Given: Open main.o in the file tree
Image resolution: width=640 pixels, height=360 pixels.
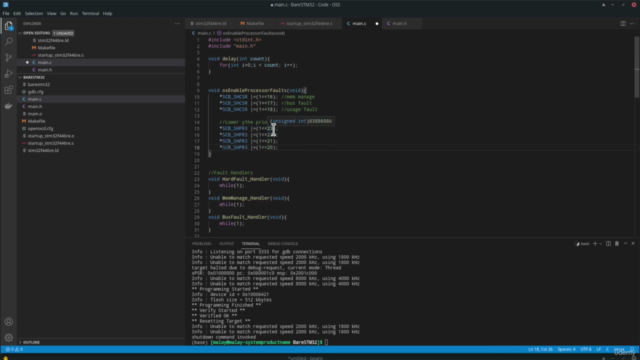Looking at the screenshot, I should [x=35, y=114].
